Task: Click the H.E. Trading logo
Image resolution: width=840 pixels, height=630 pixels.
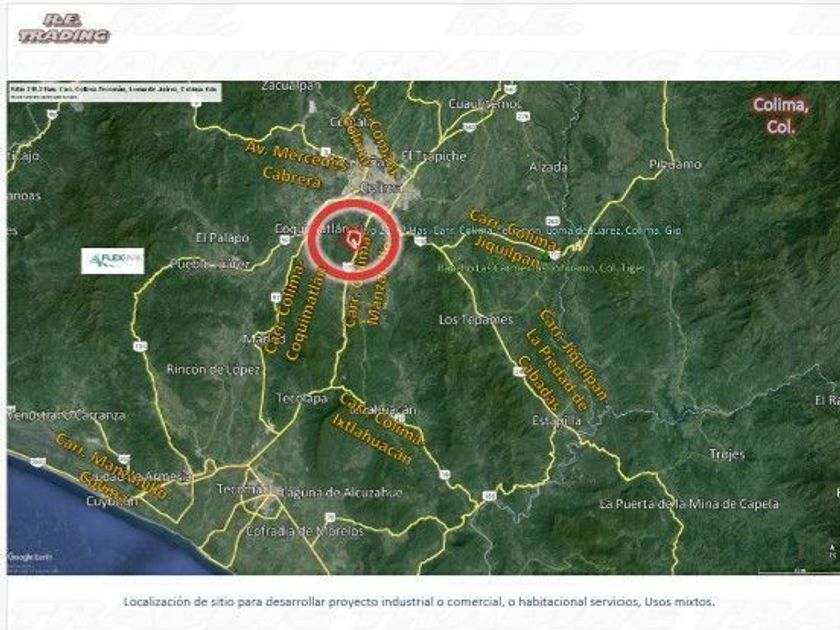Action: point(64,29)
